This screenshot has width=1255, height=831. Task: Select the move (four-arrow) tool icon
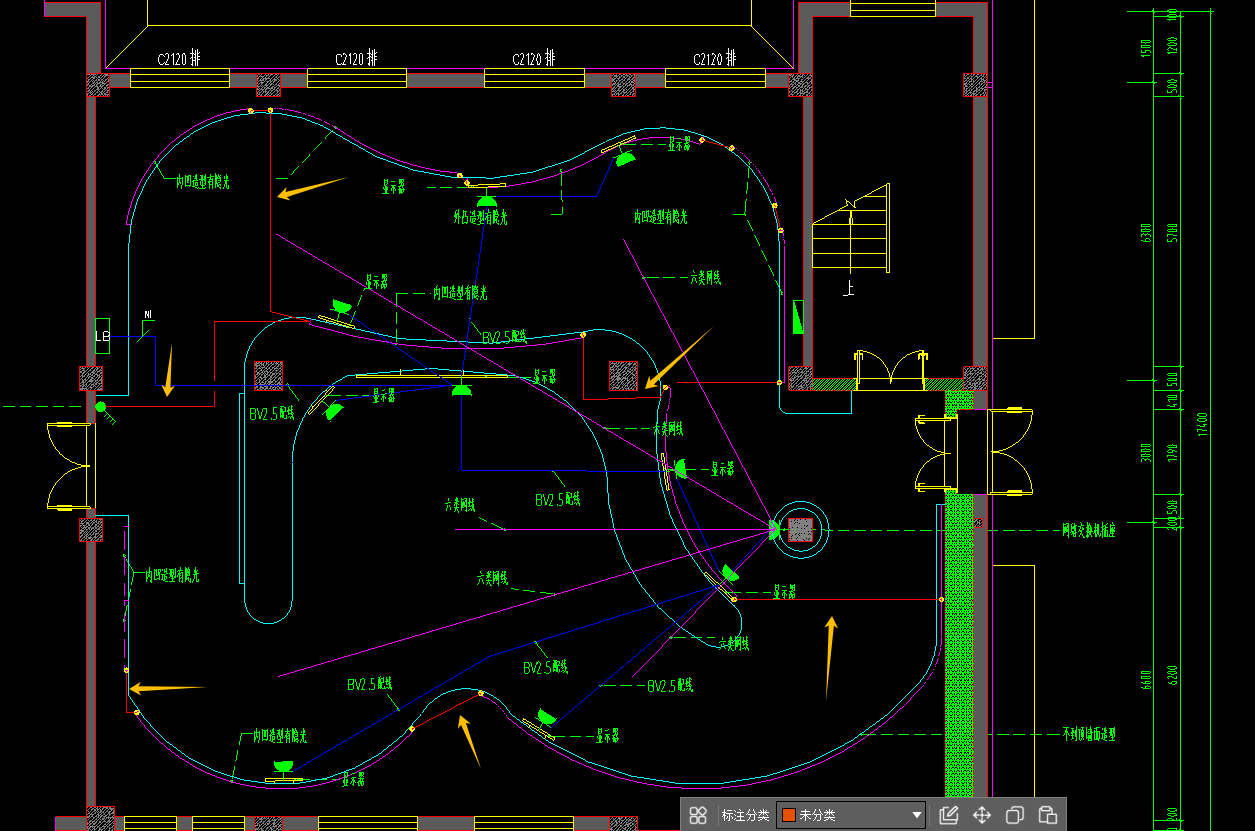pyautogui.click(x=982, y=815)
